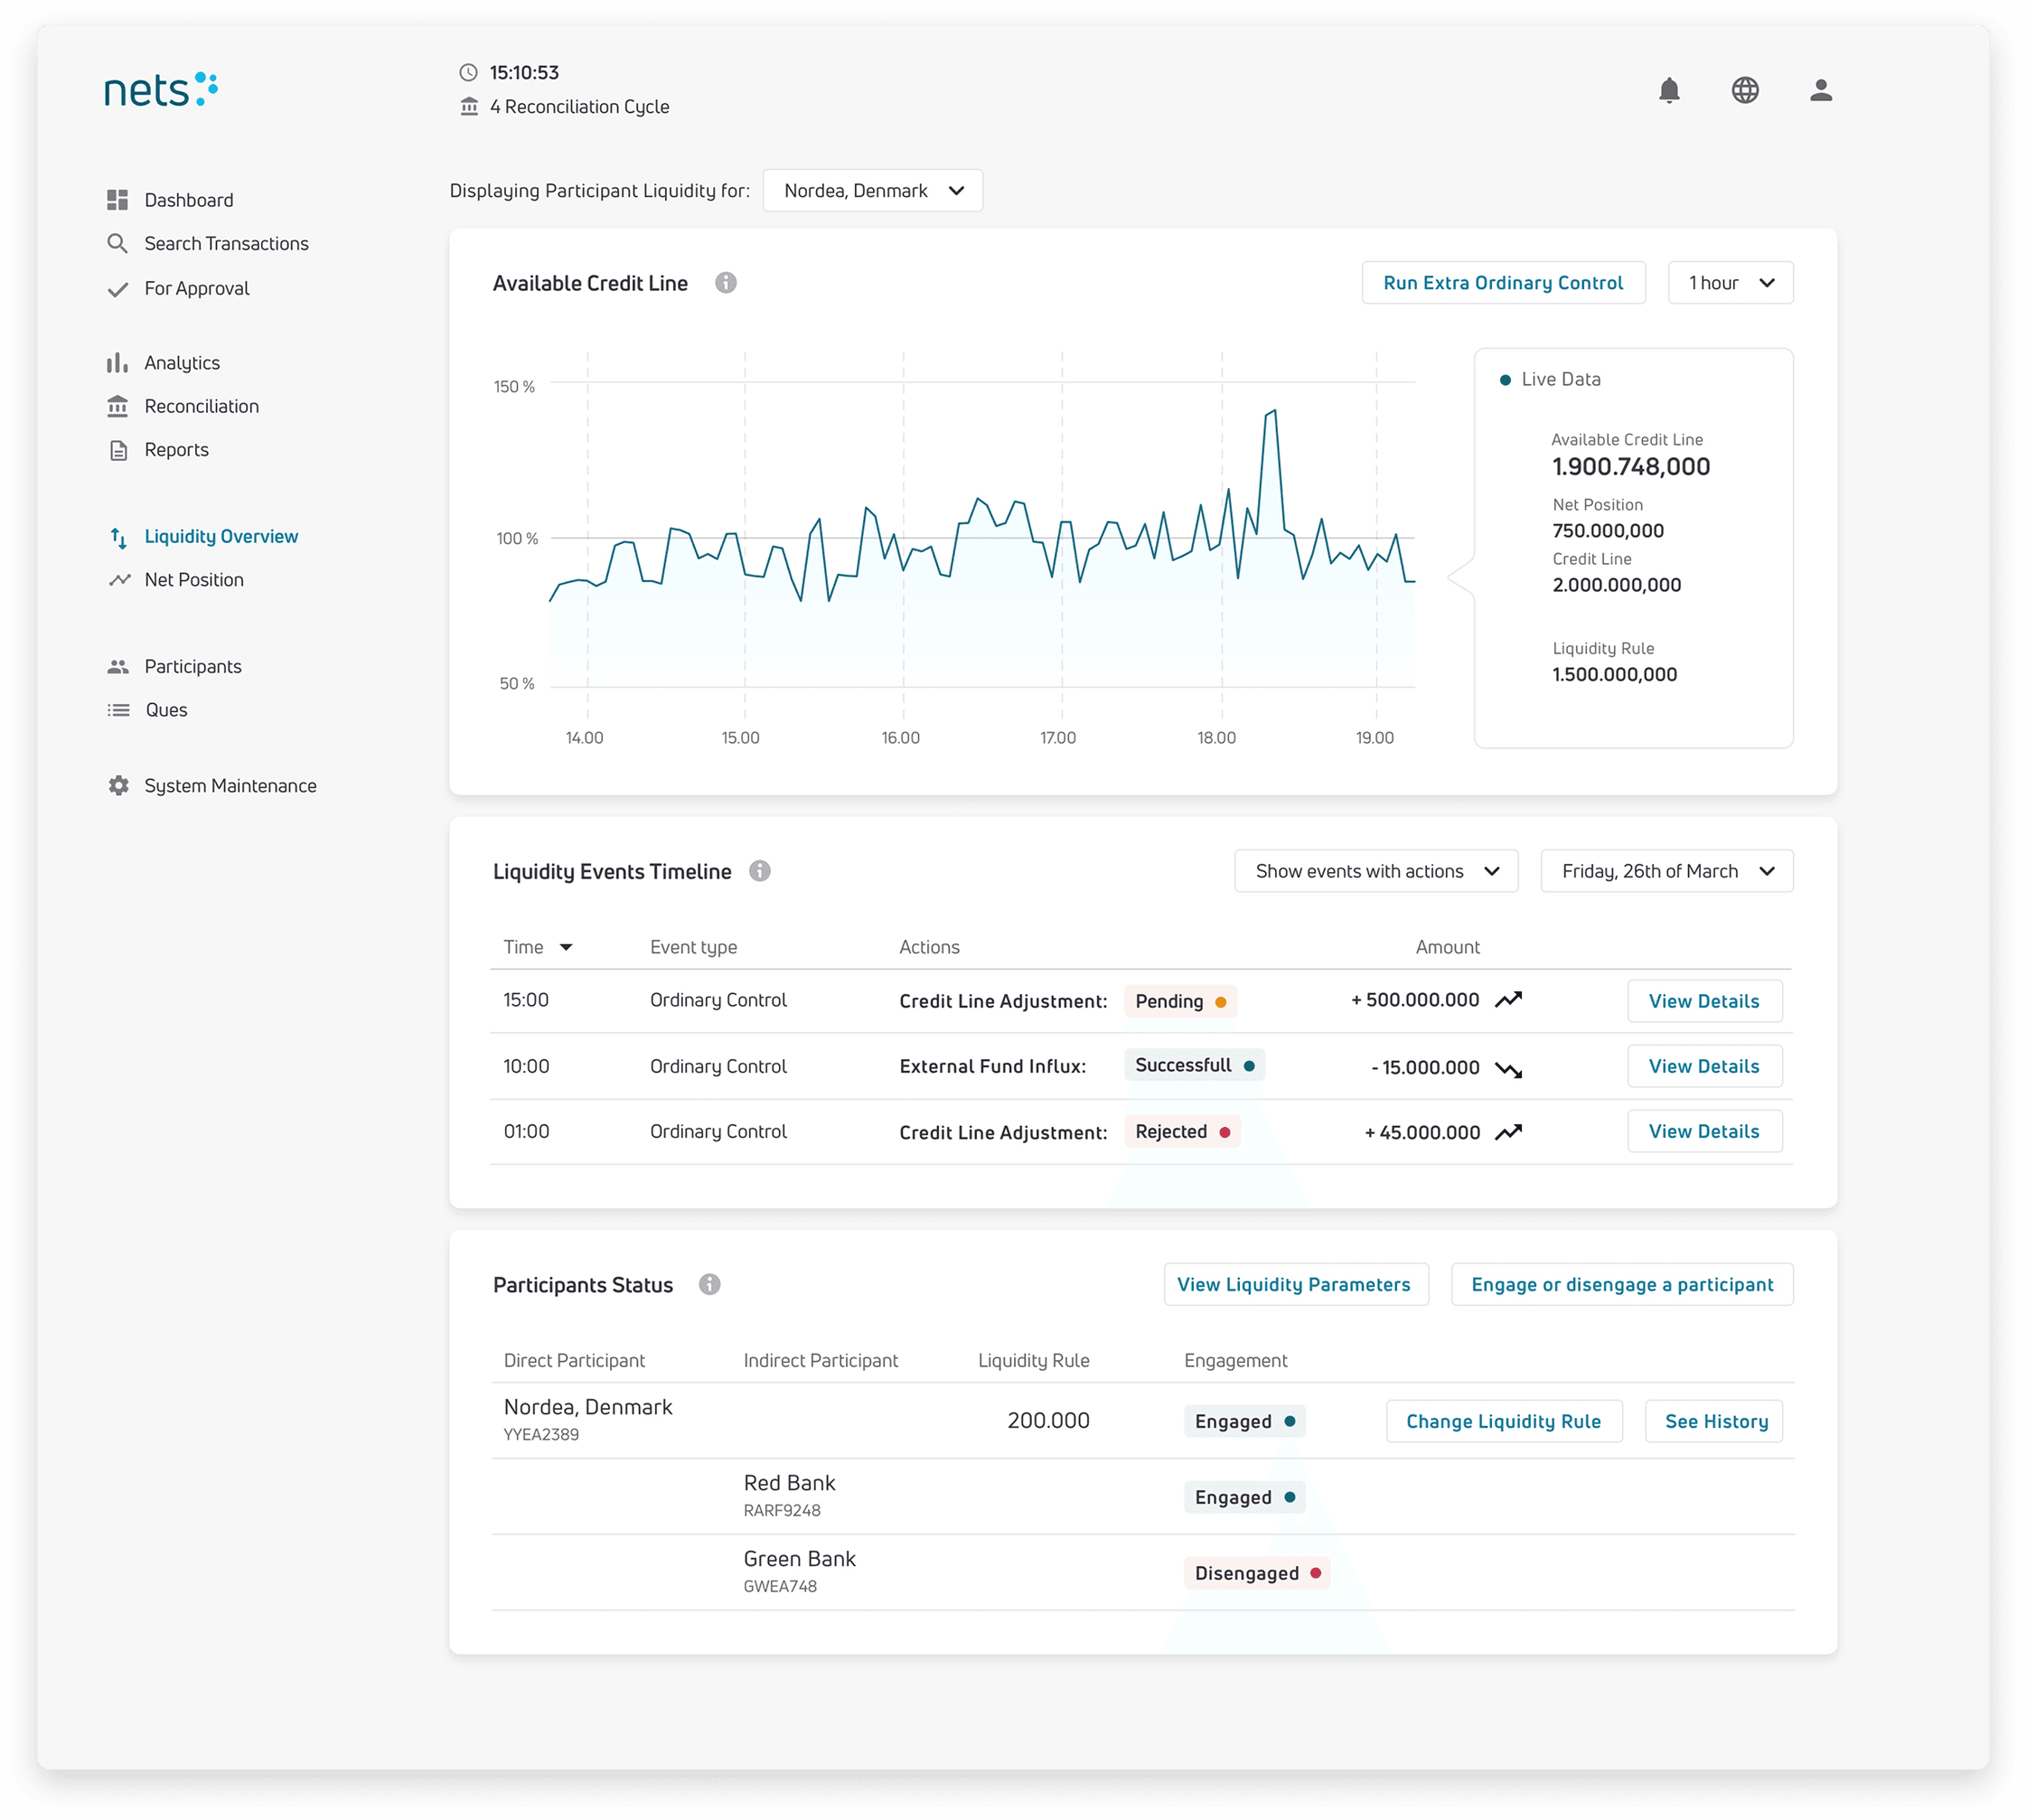Viewport: 2027px width, 1820px height.
Task: Open Participants menu item
Action: [192, 666]
